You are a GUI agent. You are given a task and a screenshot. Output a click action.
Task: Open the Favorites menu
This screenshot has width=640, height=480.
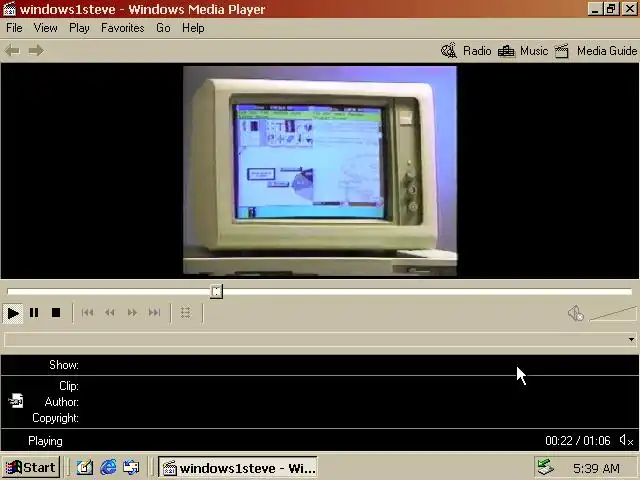point(122,28)
